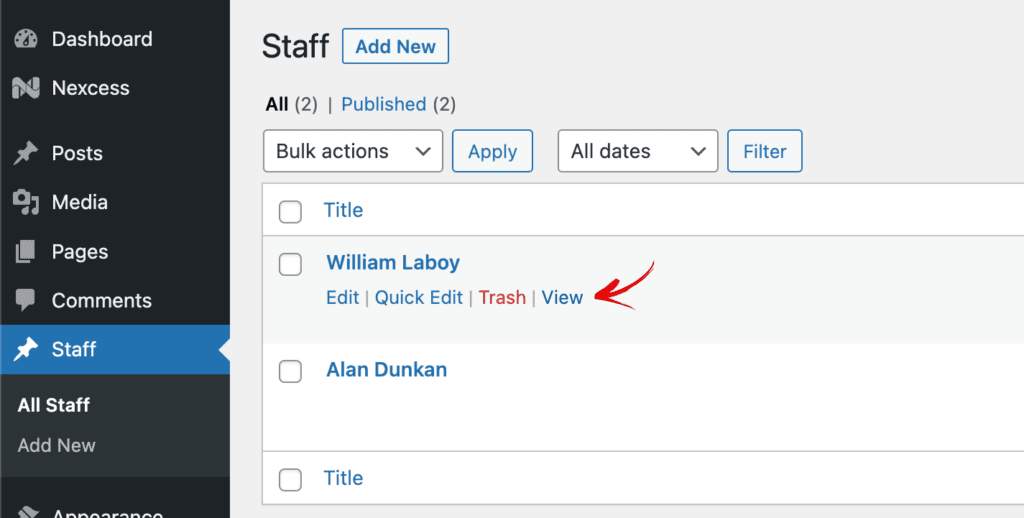Tick the Alan Dunkan row checkbox

(290, 371)
